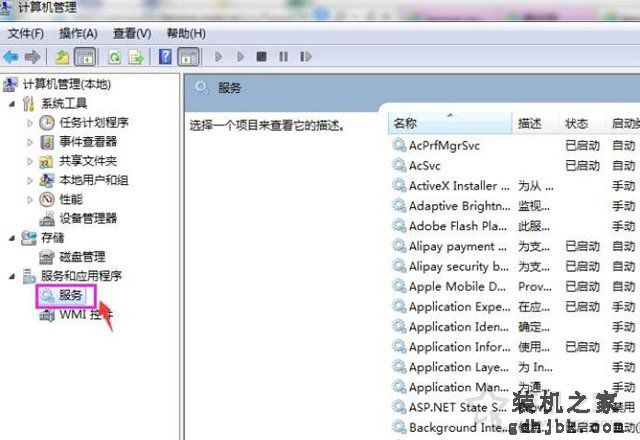
Task: Select 事件查看器 in the tree
Action: coord(88,141)
